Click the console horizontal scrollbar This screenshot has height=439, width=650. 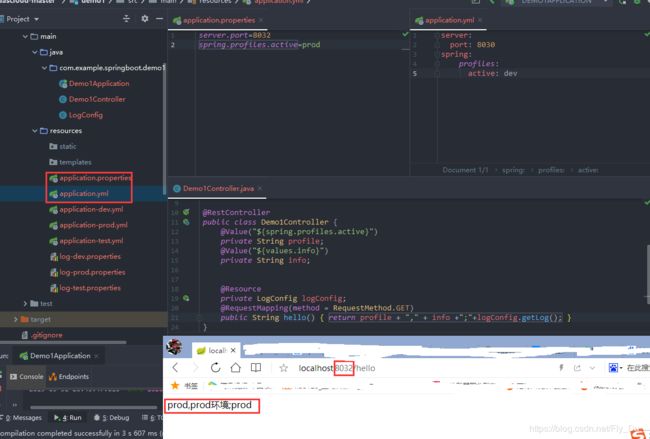pos(94,407)
